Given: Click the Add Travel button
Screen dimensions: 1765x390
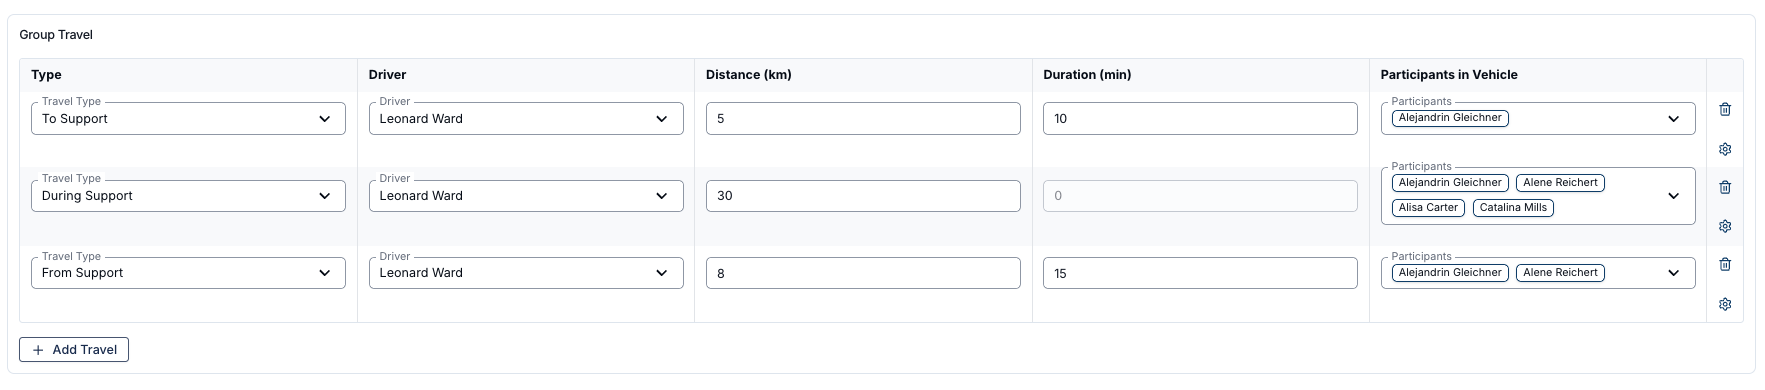Looking at the screenshot, I should click(x=74, y=350).
